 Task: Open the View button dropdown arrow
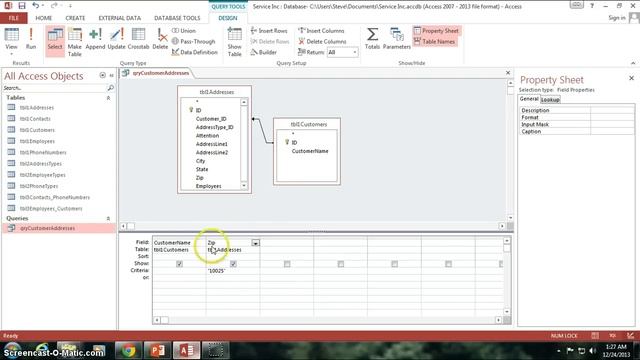point(11,53)
